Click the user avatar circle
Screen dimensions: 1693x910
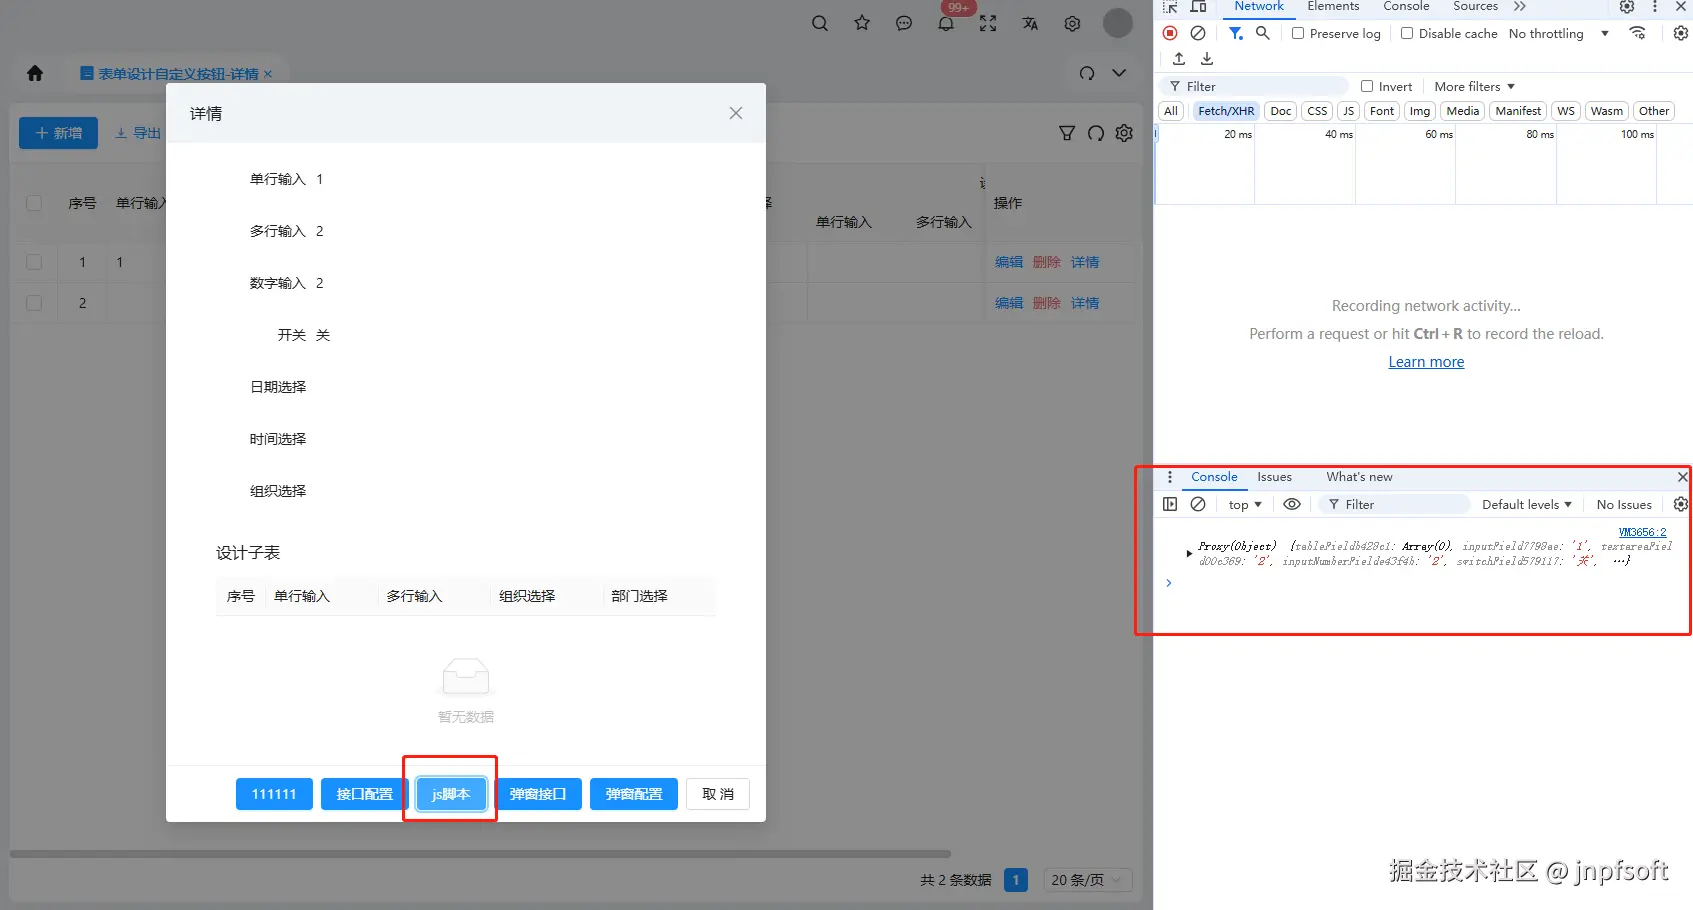[1118, 22]
